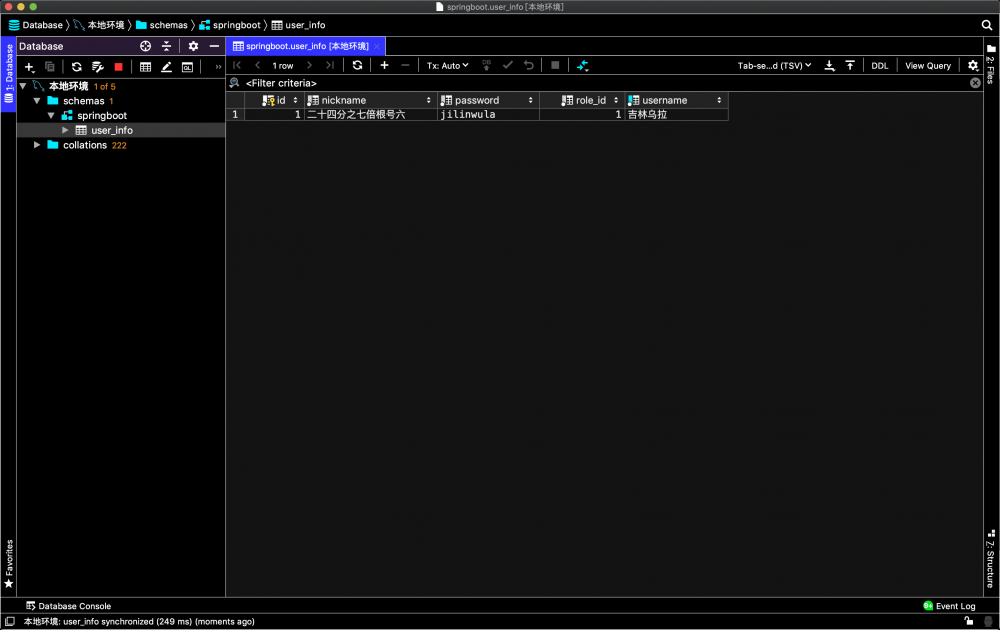1000x630 pixels.
Task: Click the red Disconnect square
Action: coord(118,66)
